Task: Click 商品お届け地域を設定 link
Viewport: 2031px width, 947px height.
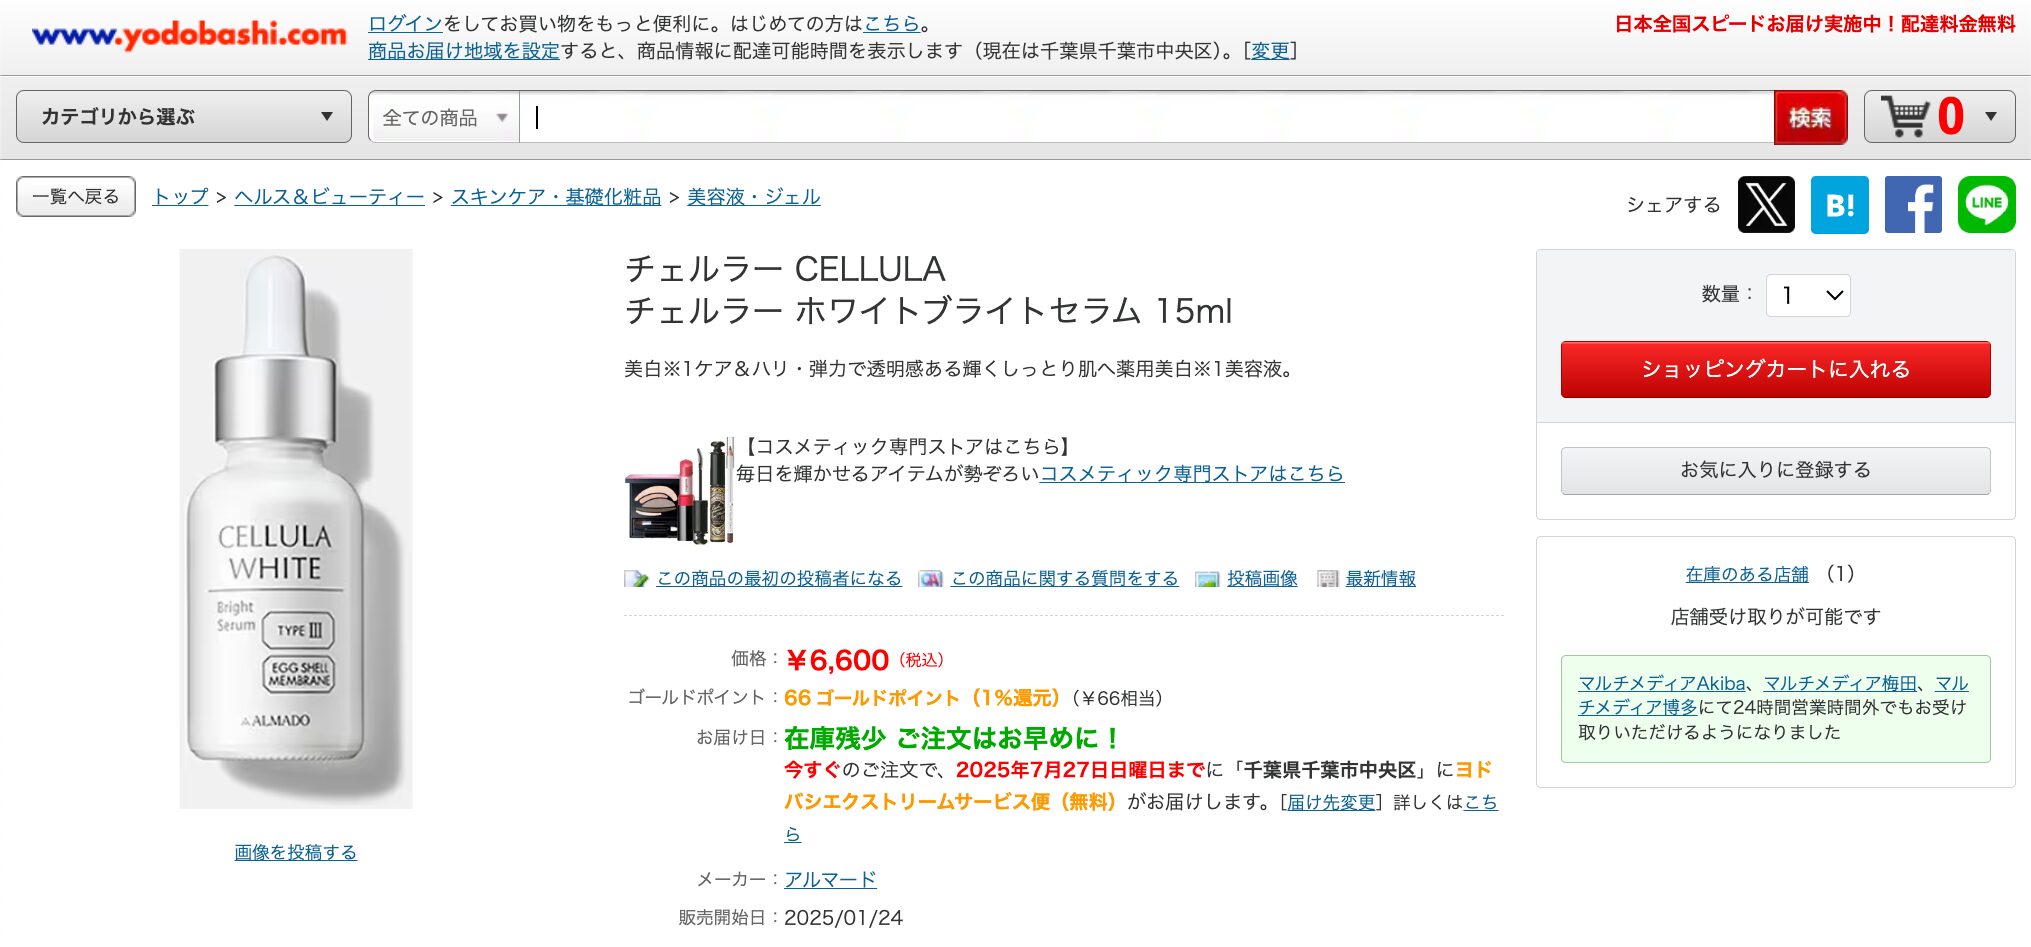Action: (464, 51)
